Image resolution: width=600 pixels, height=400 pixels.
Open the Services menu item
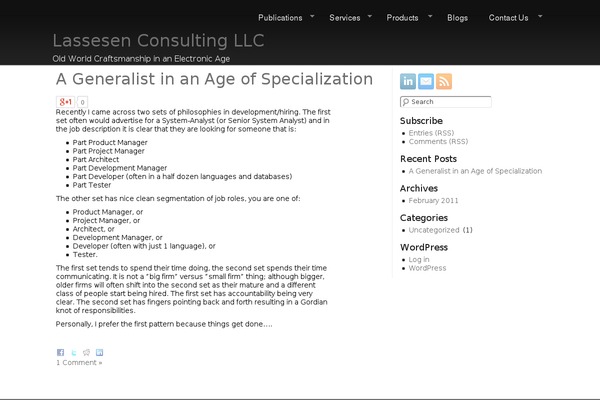coord(344,18)
